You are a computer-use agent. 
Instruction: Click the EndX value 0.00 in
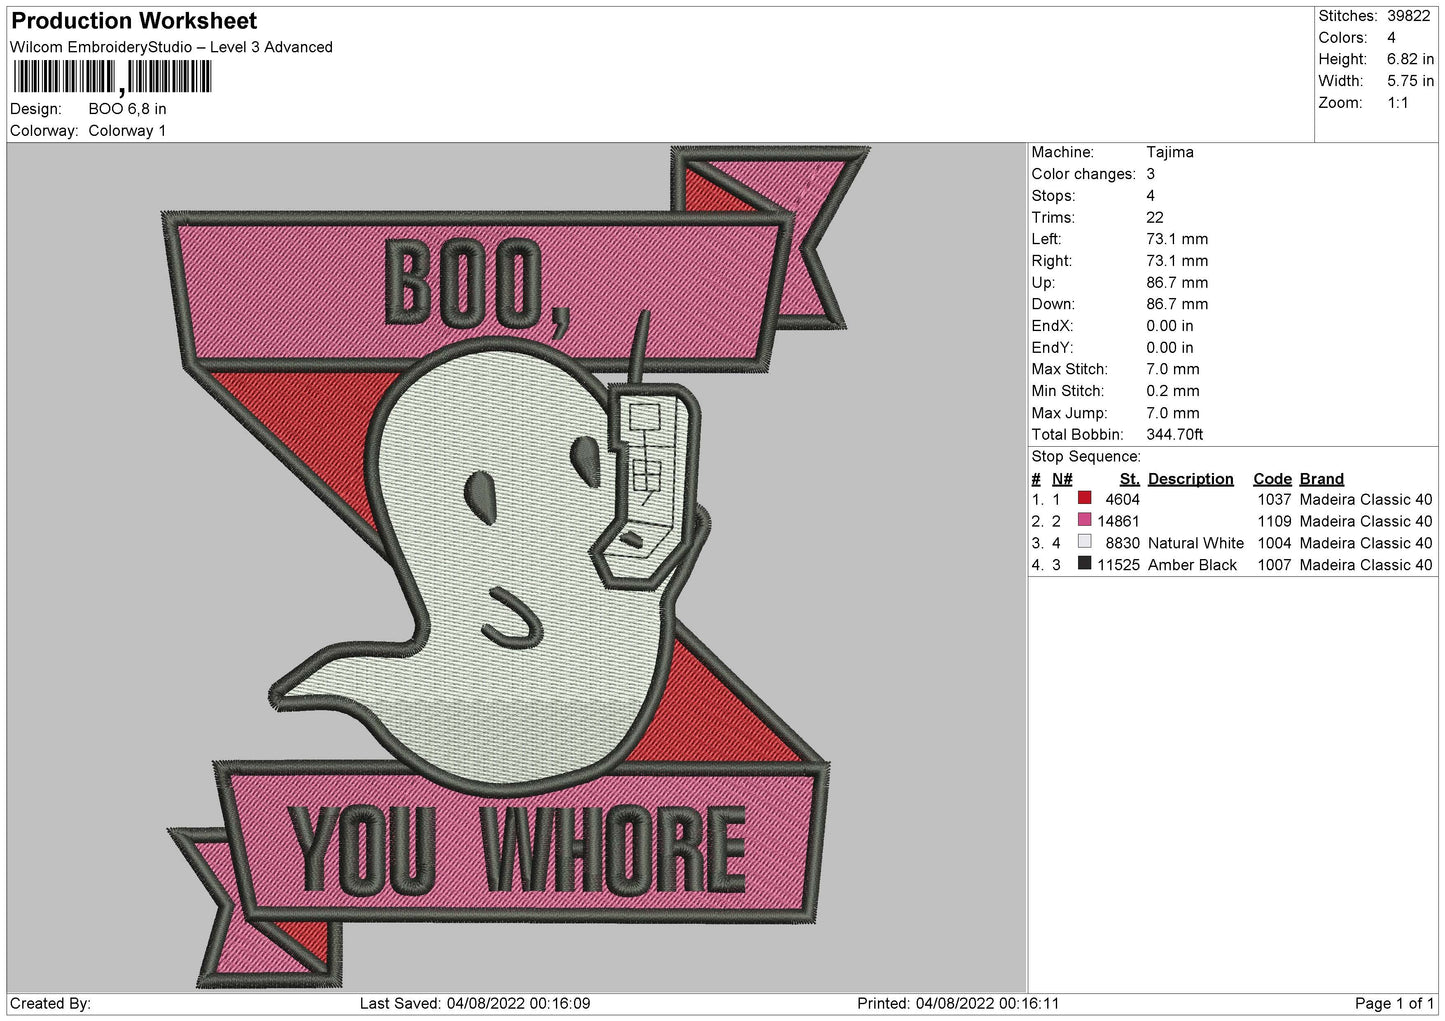[1169, 326]
